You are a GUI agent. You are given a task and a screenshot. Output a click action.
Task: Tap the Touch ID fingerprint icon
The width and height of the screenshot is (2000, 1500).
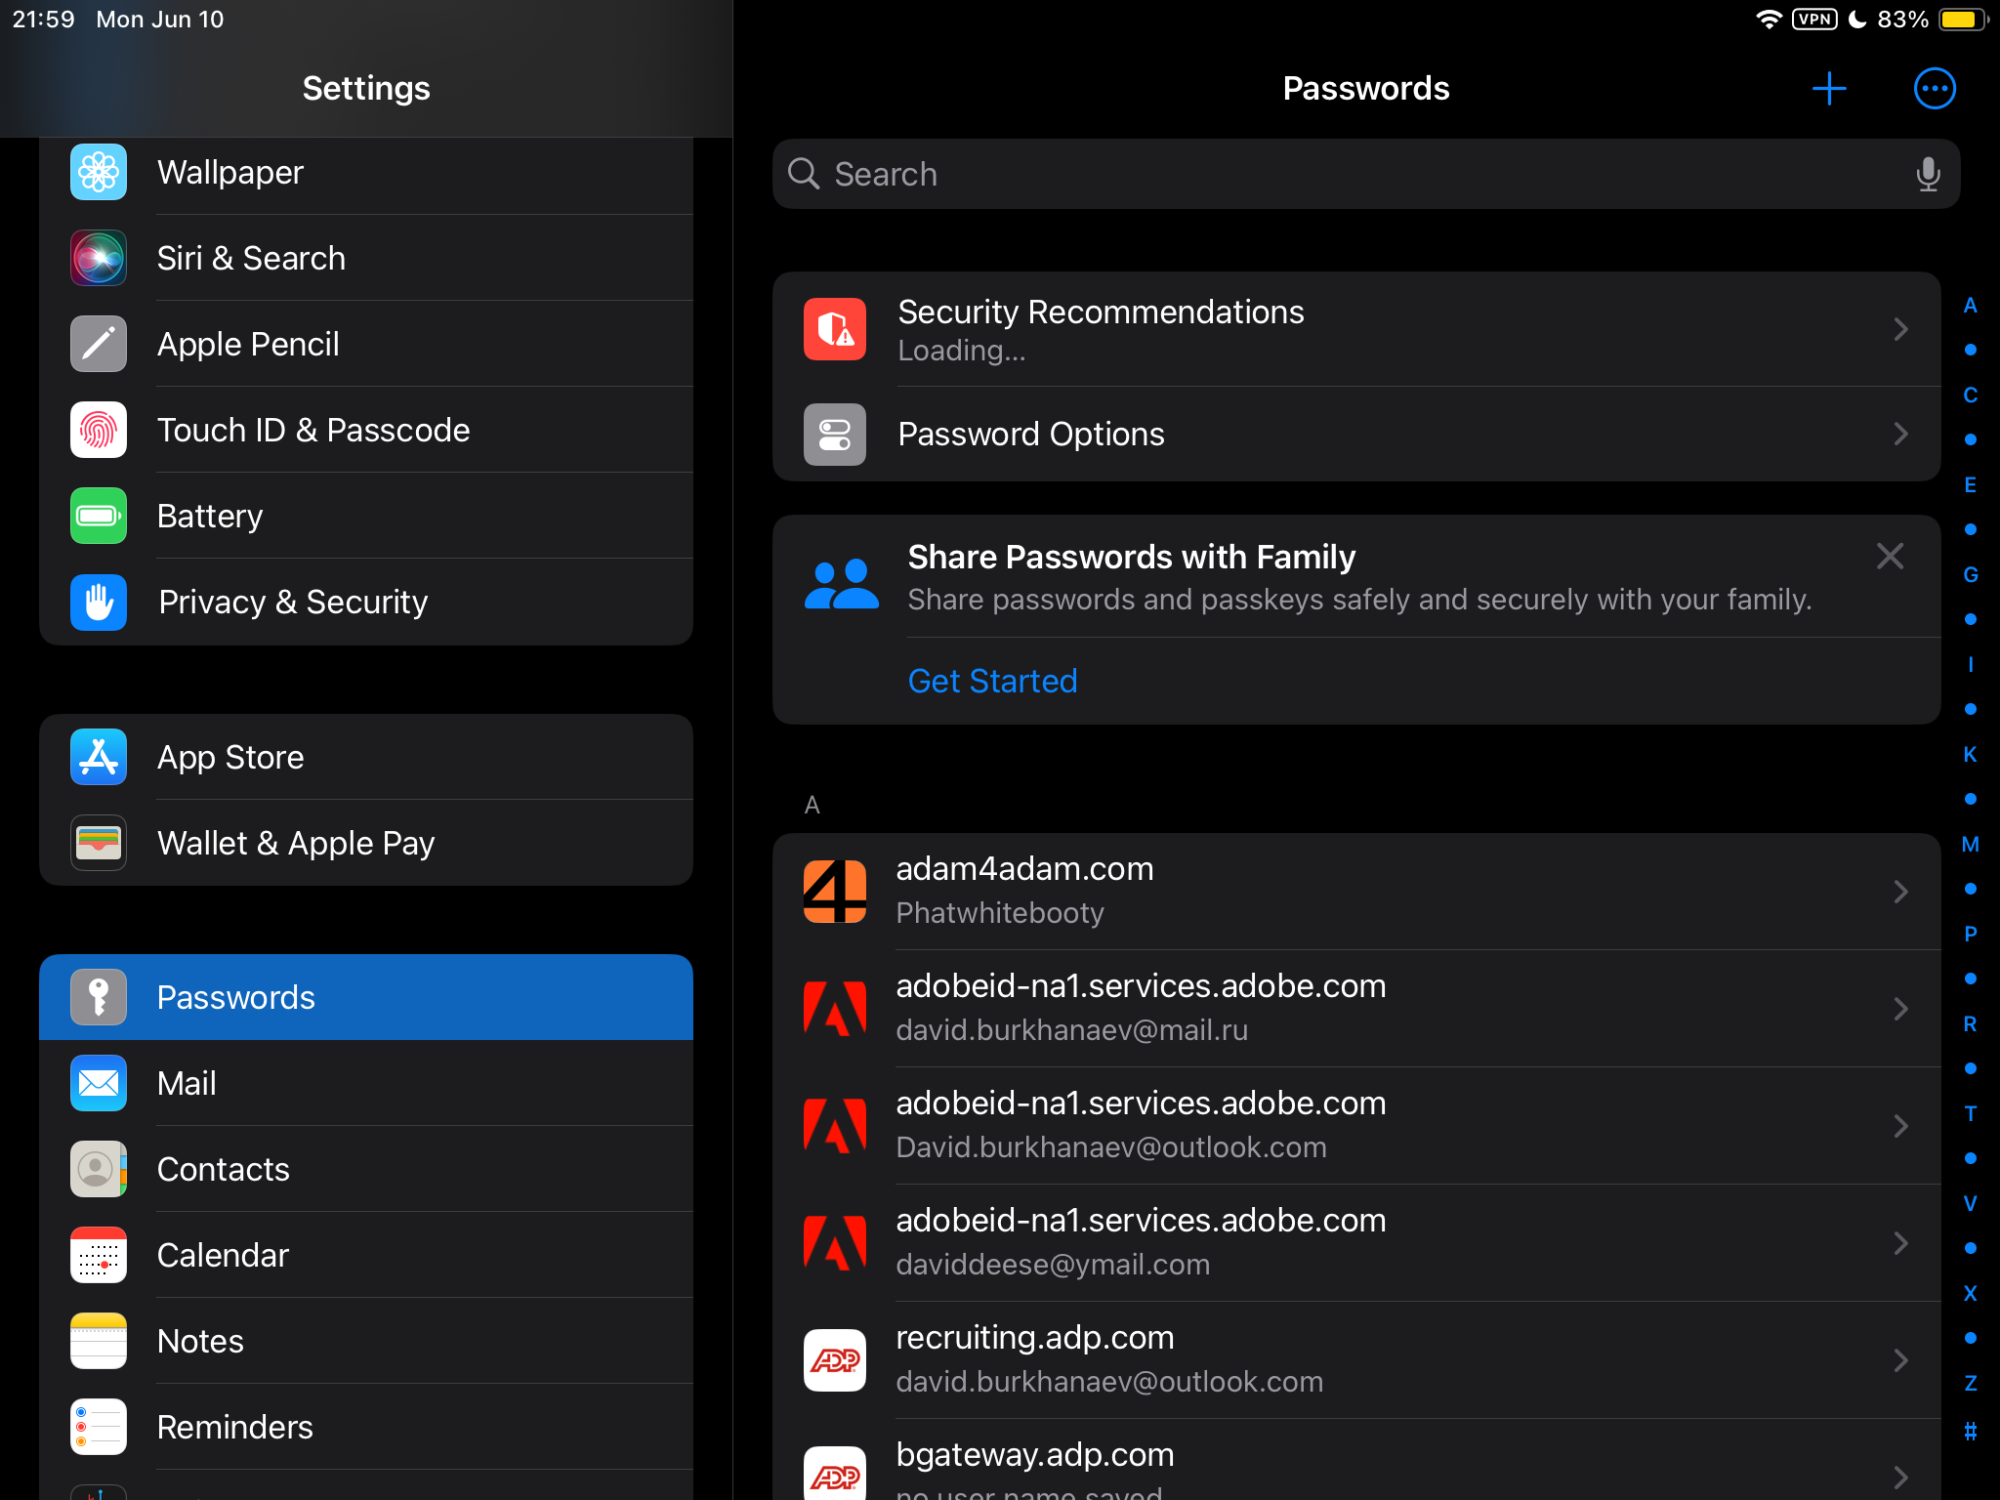coord(98,430)
